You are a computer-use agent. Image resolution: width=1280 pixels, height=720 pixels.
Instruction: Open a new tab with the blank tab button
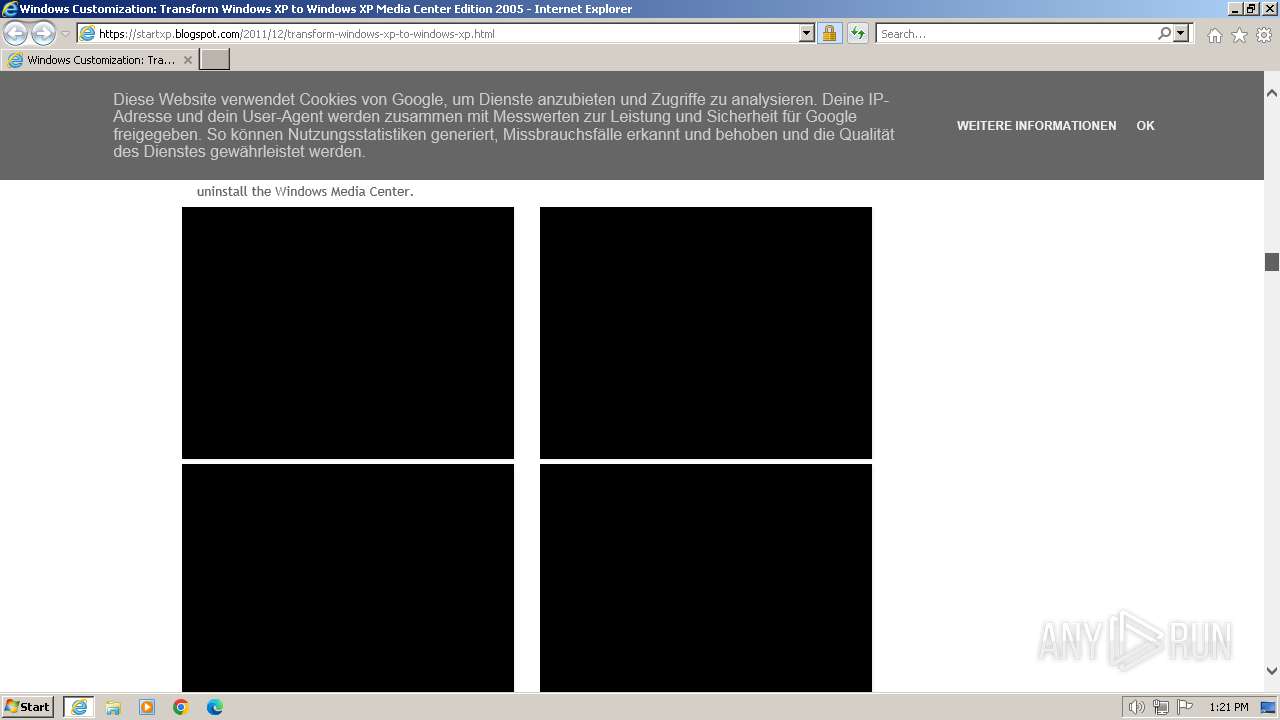(x=215, y=60)
